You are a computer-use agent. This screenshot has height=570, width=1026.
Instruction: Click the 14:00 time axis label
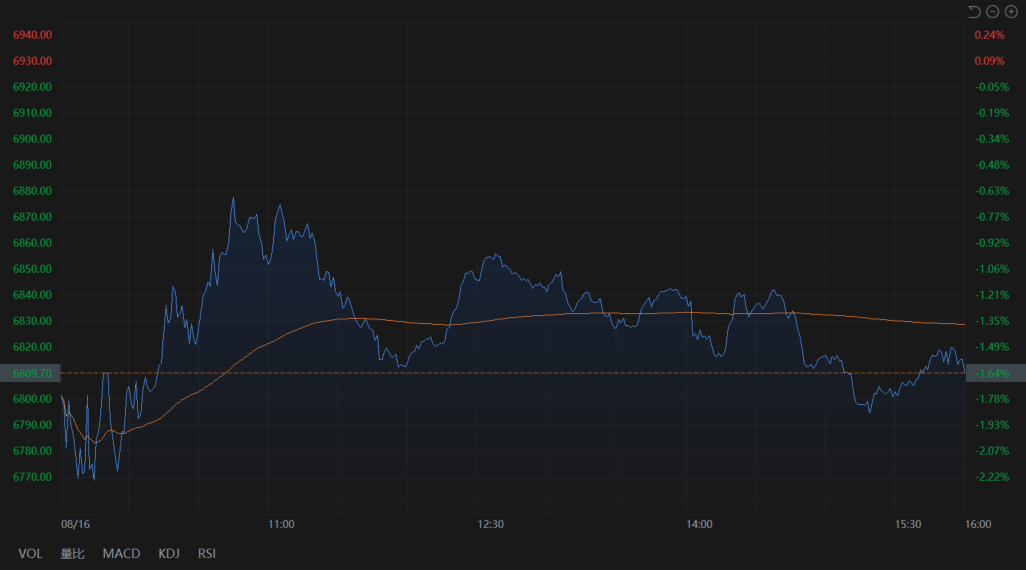point(699,524)
